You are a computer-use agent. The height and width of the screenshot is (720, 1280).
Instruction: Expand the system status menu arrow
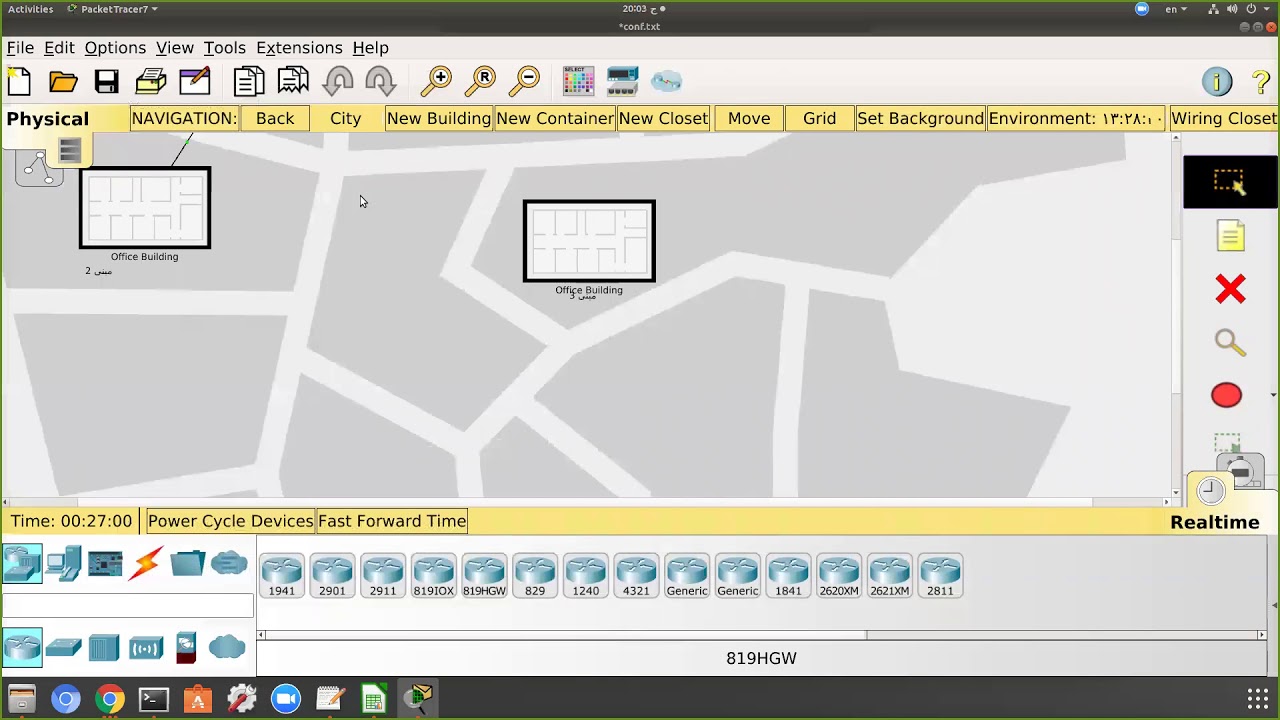point(1267,9)
